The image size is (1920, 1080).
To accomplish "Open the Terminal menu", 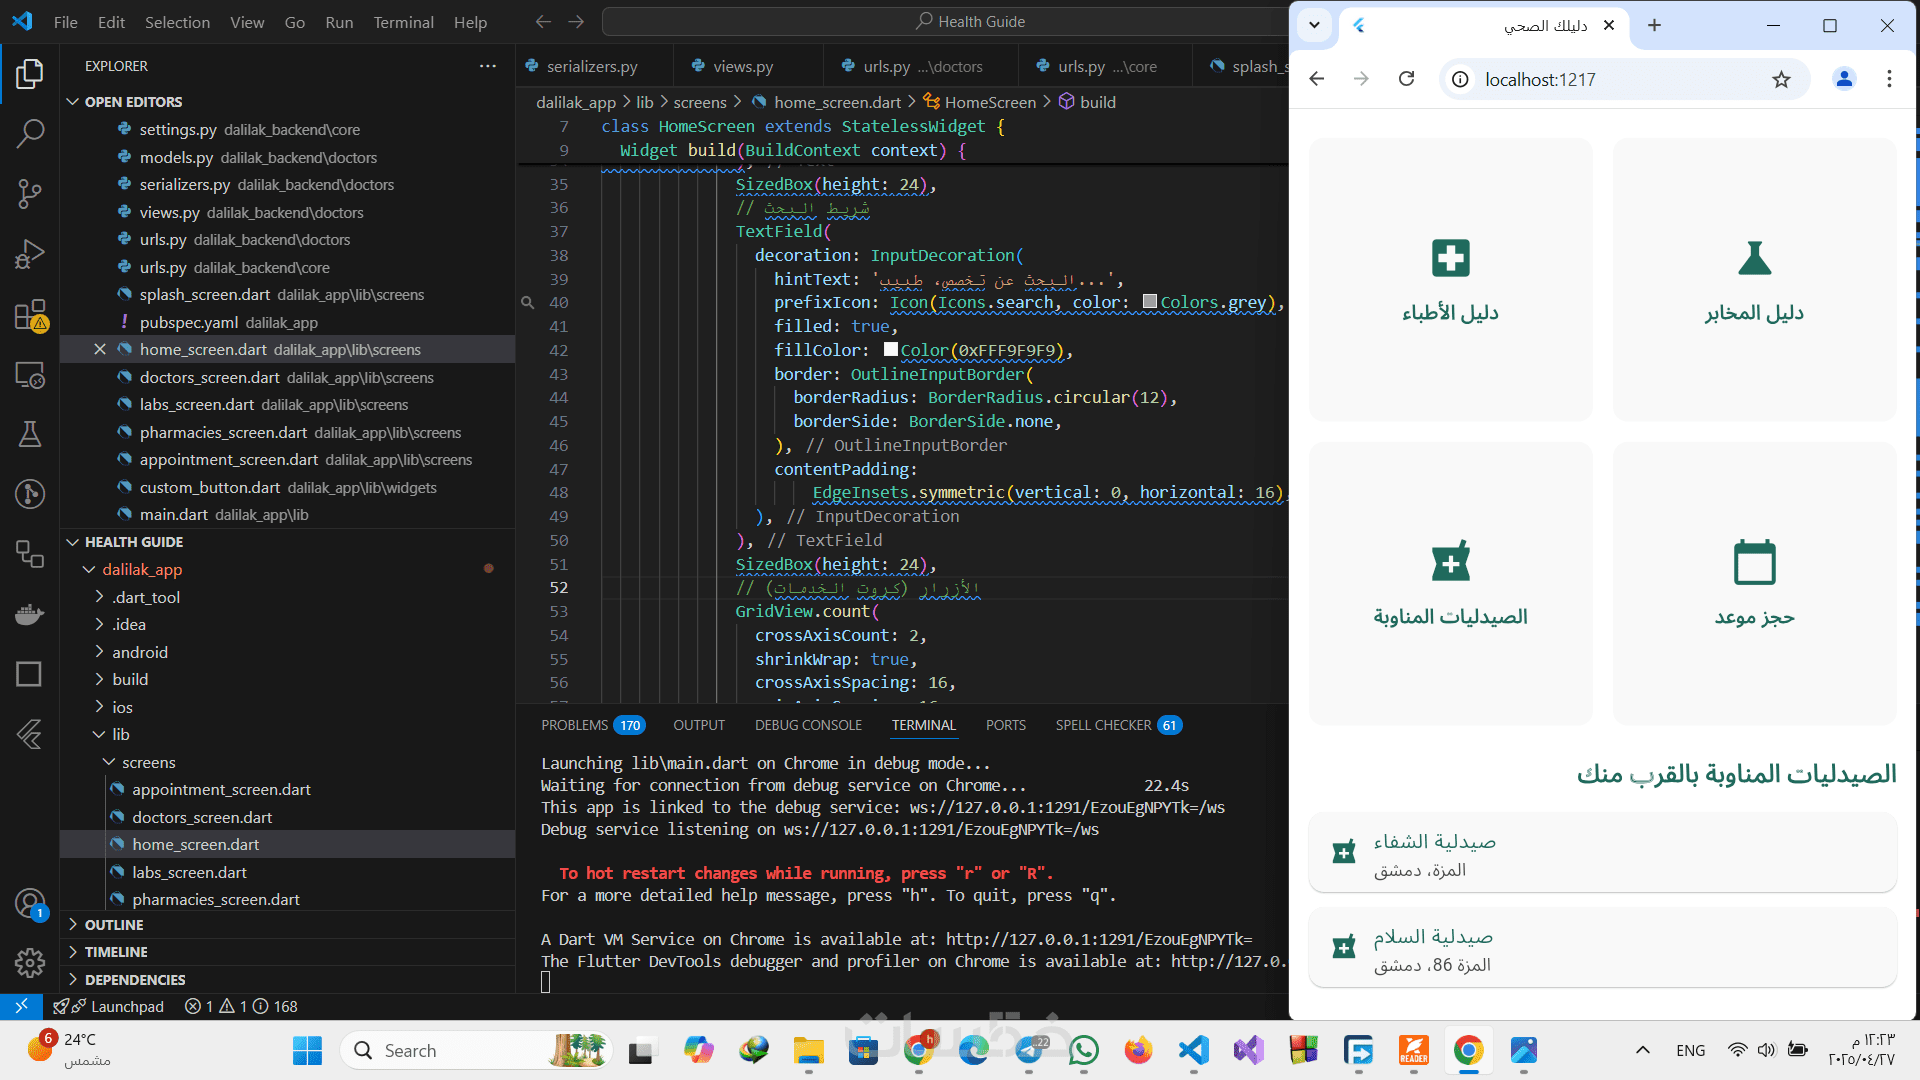I will click(x=403, y=22).
